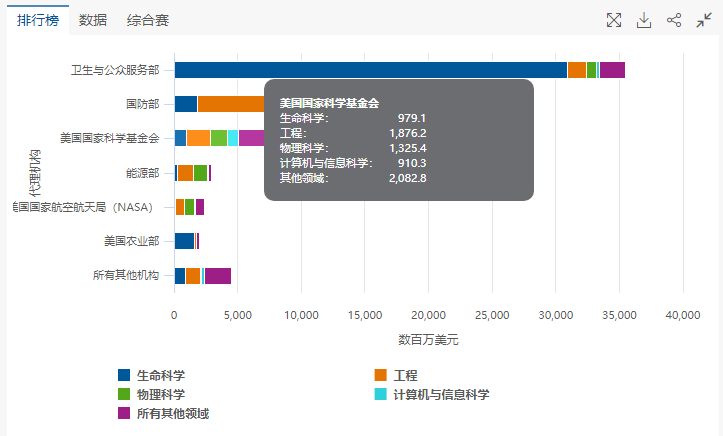Screen dimensions: 723x436
Task: Click the 代理机构 vertical axis title
Action: point(35,173)
